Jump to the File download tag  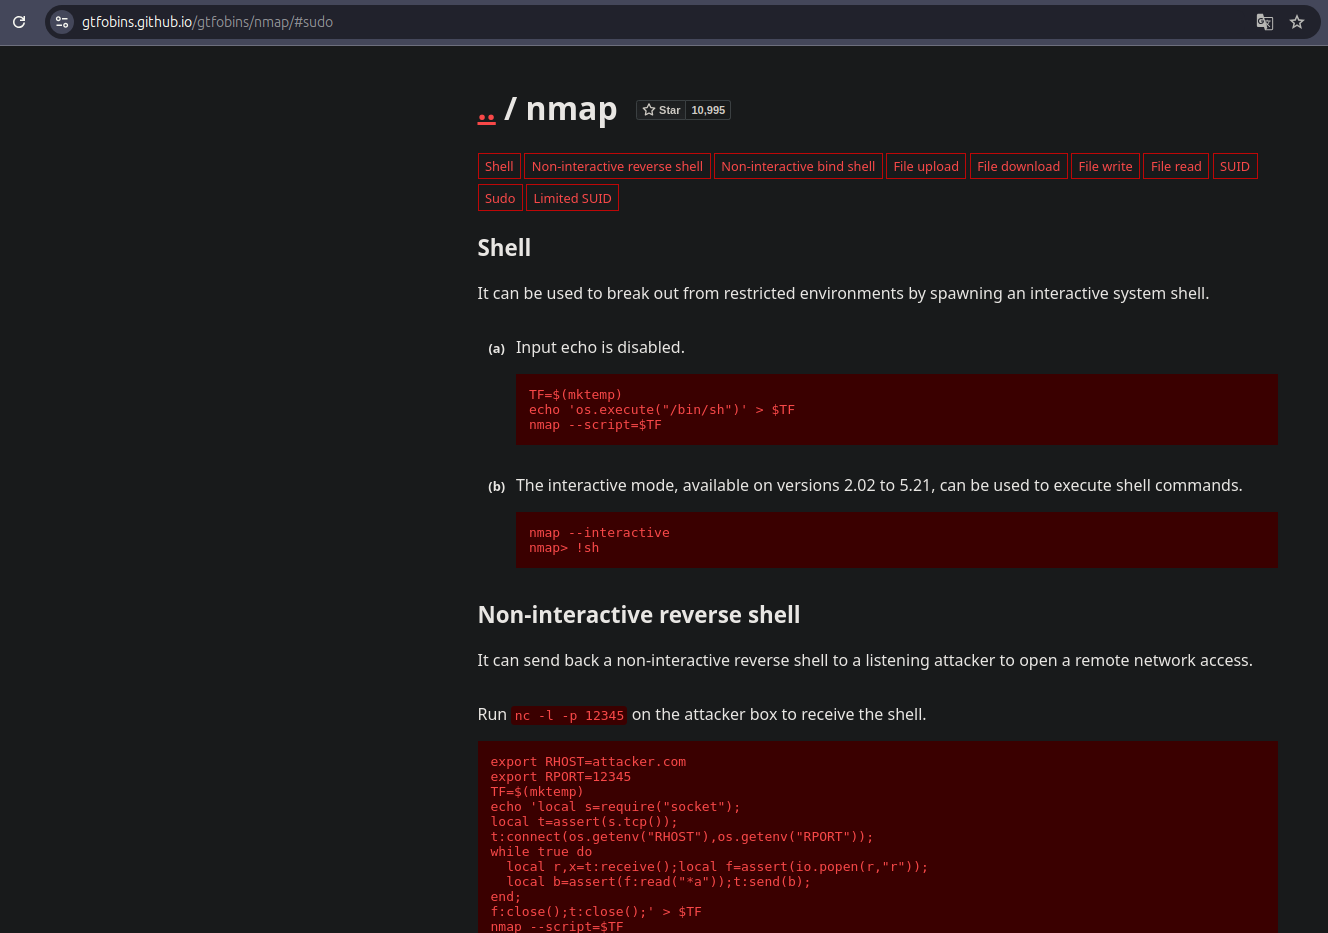click(x=1018, y=166)
